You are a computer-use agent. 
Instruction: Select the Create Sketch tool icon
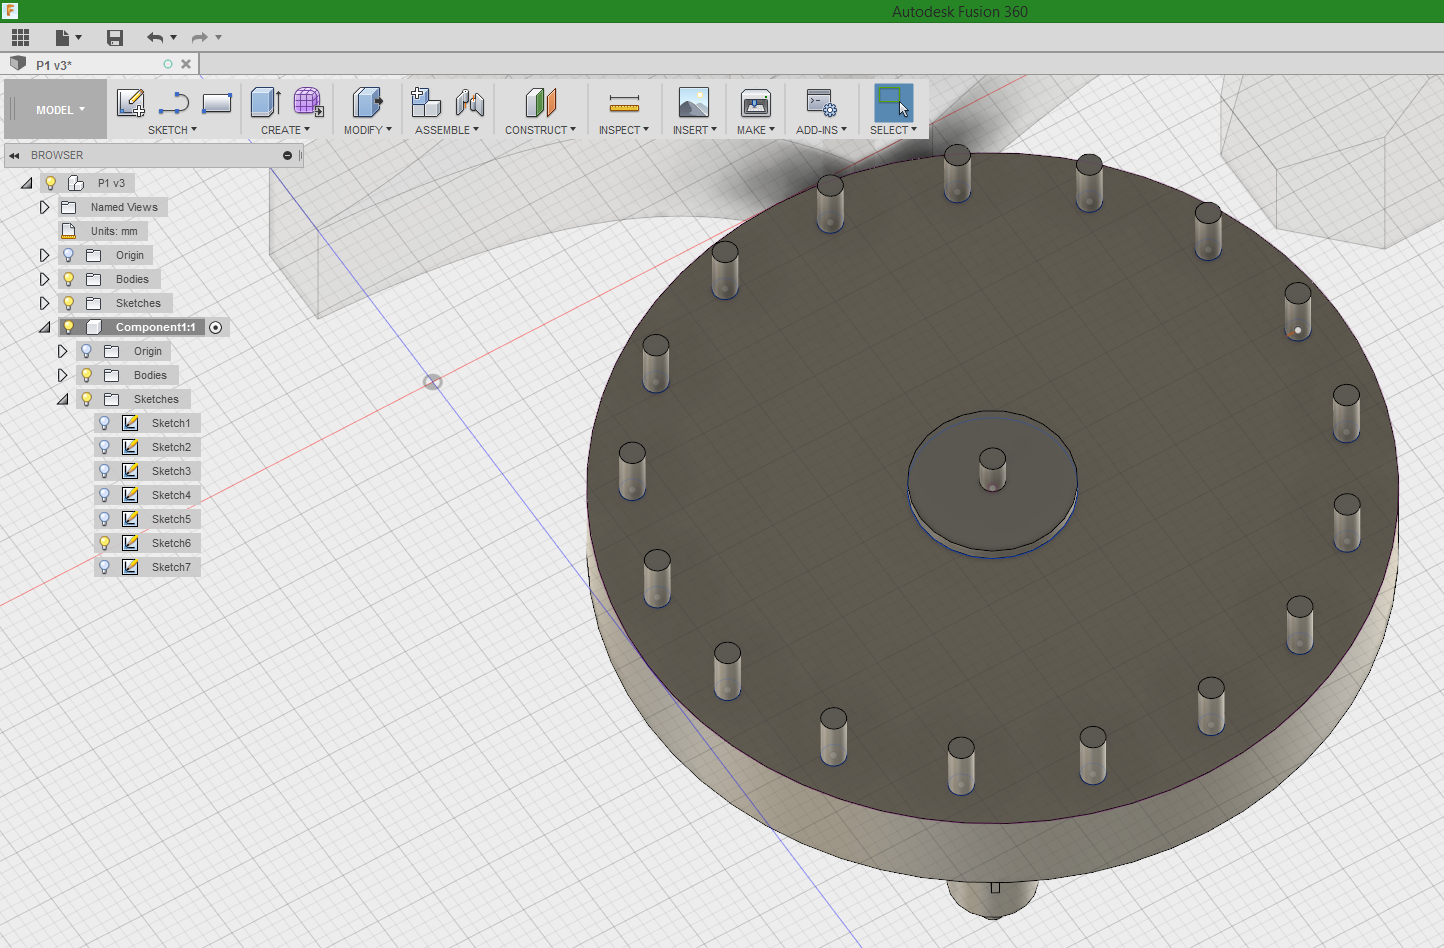coord(131,103)
